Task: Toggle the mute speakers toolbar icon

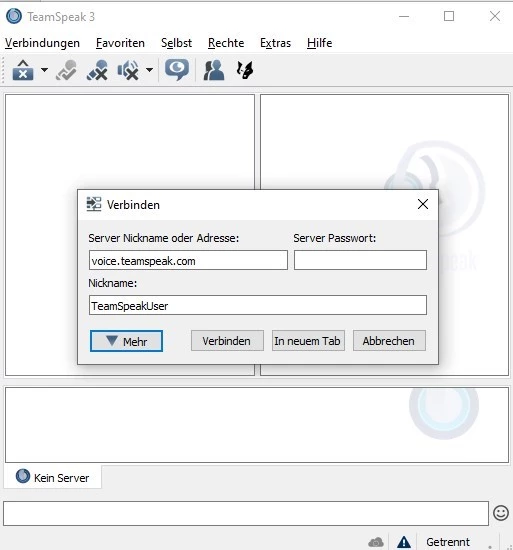Action: pyautogui.click(x=128, y=70)
